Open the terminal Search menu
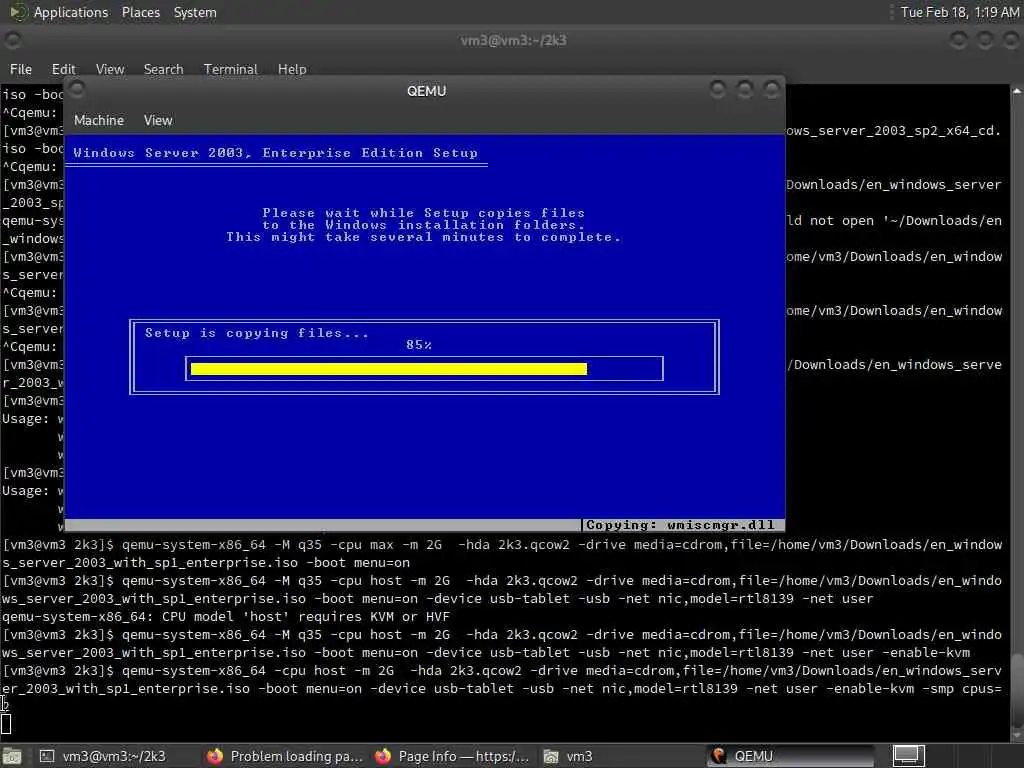Viewport: 1024px width, 768px height. pos(163,69)
